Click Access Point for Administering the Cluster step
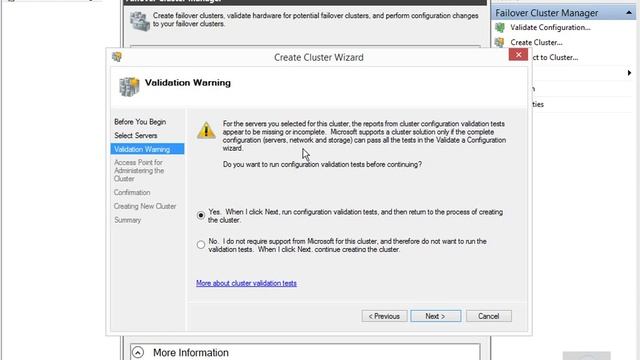Screen dimensions: 640x360 (139, 171)
